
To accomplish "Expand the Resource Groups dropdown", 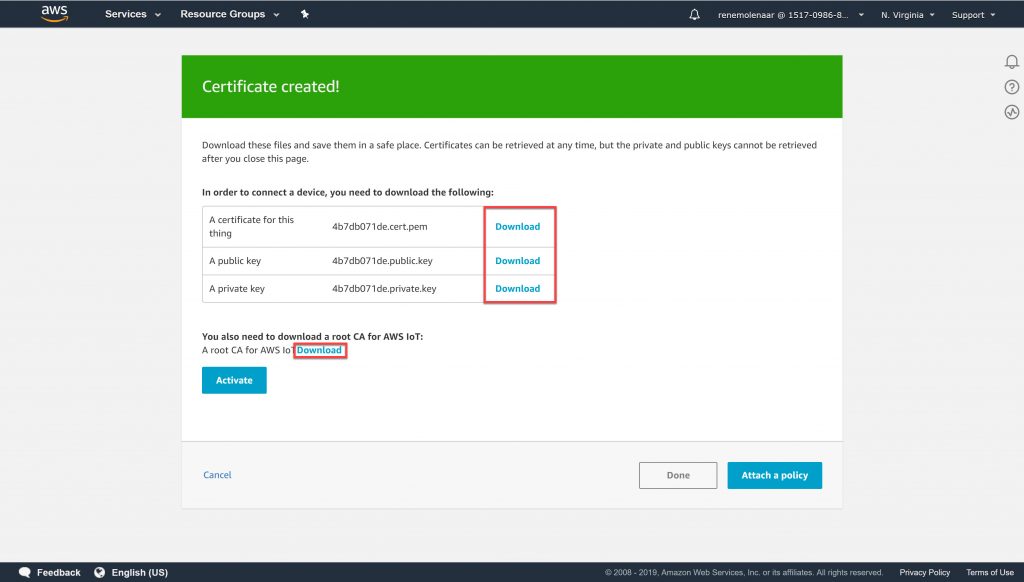I will 229,15.
